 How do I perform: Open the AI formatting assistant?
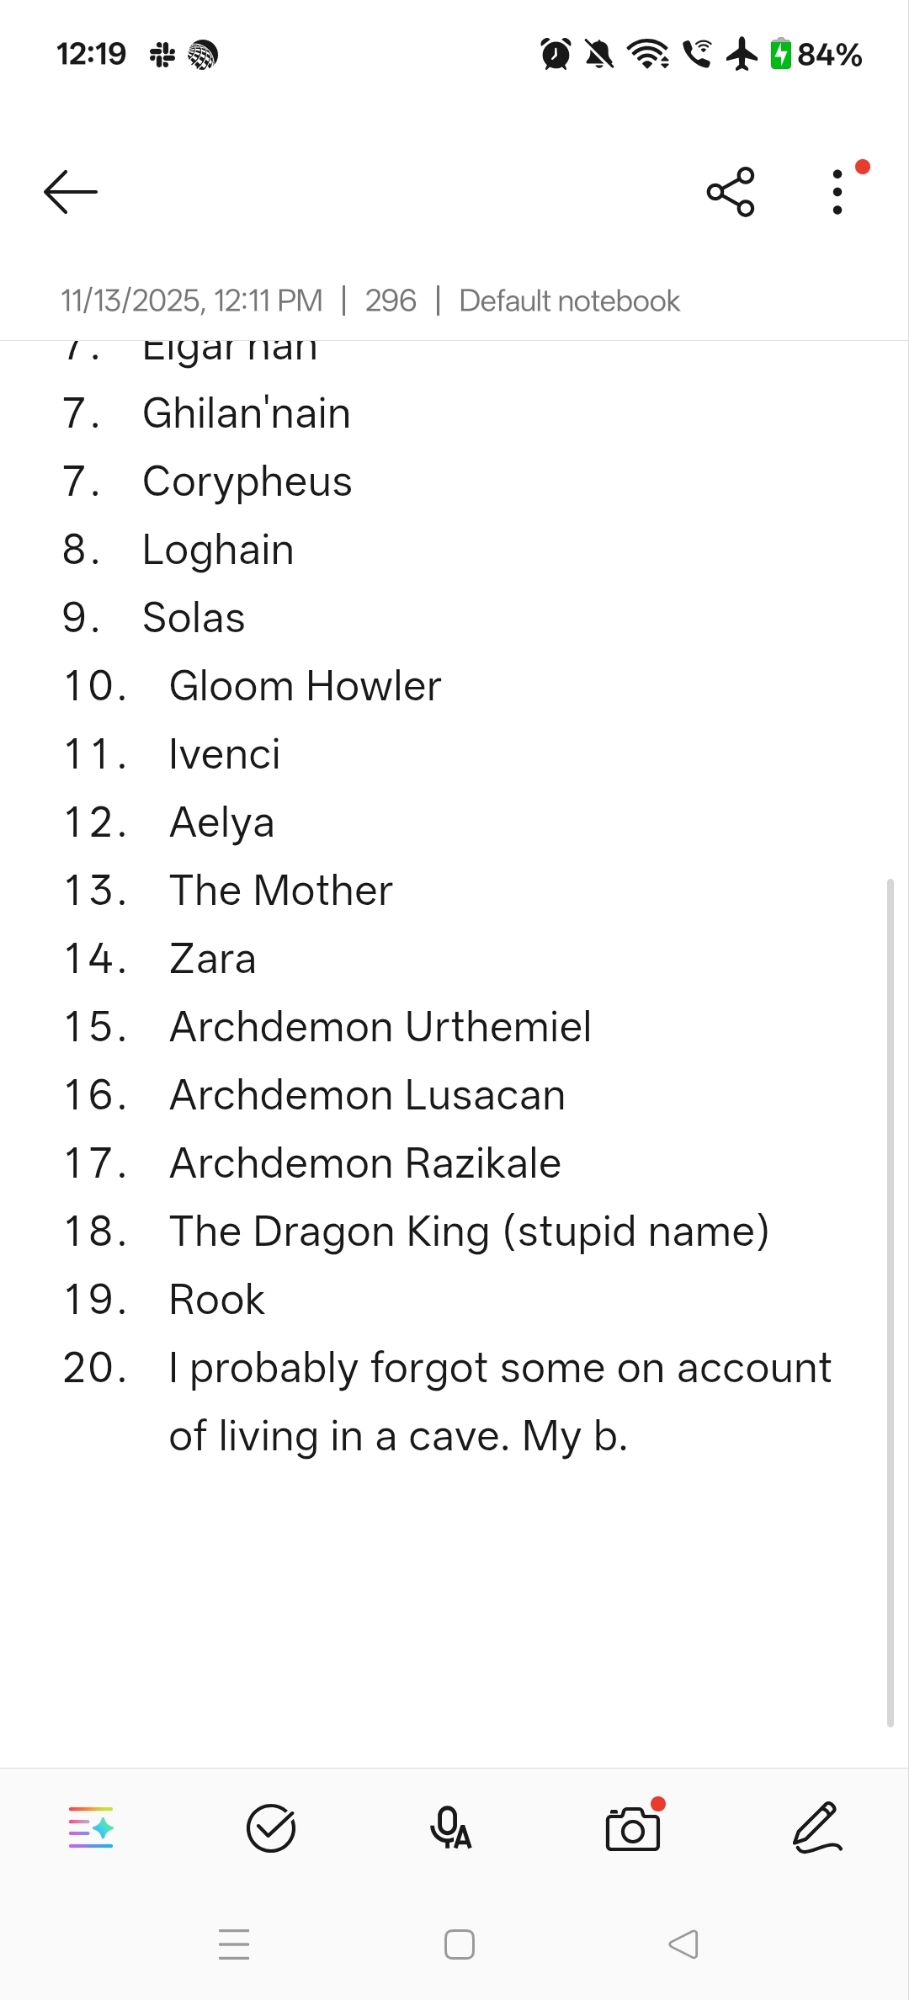point(91,1828)
